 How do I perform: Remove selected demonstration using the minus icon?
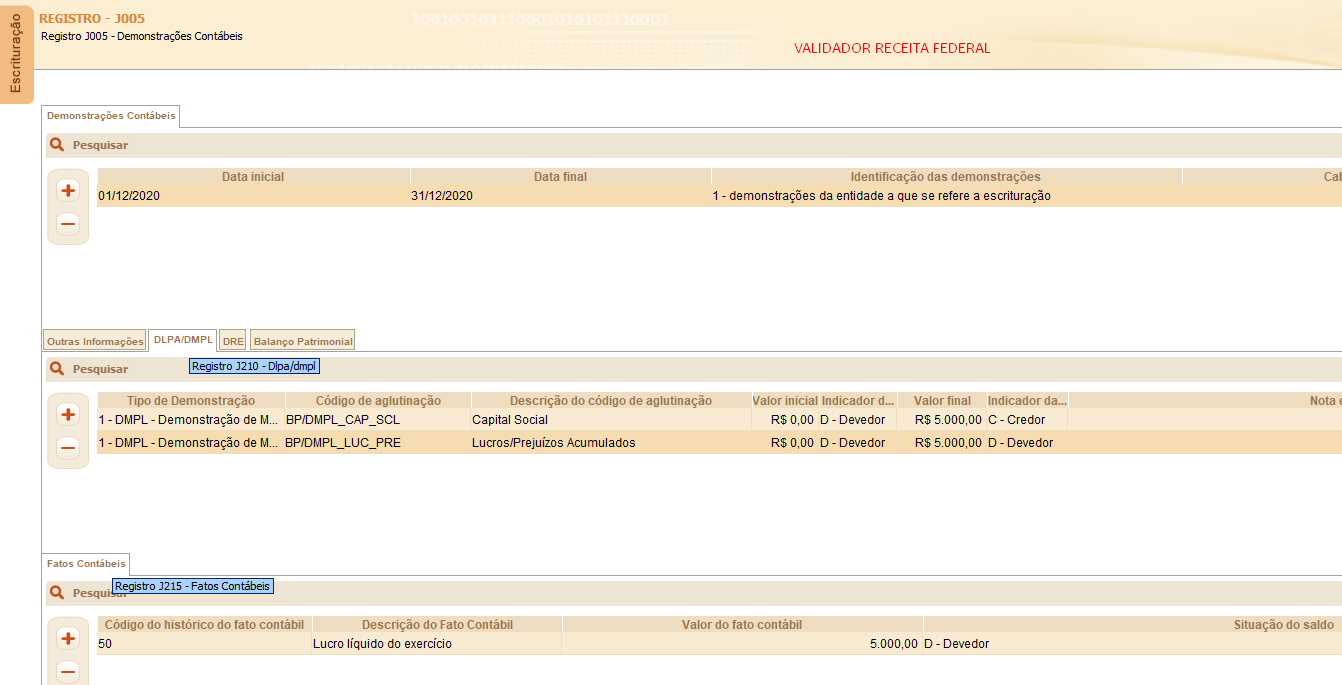67,223
